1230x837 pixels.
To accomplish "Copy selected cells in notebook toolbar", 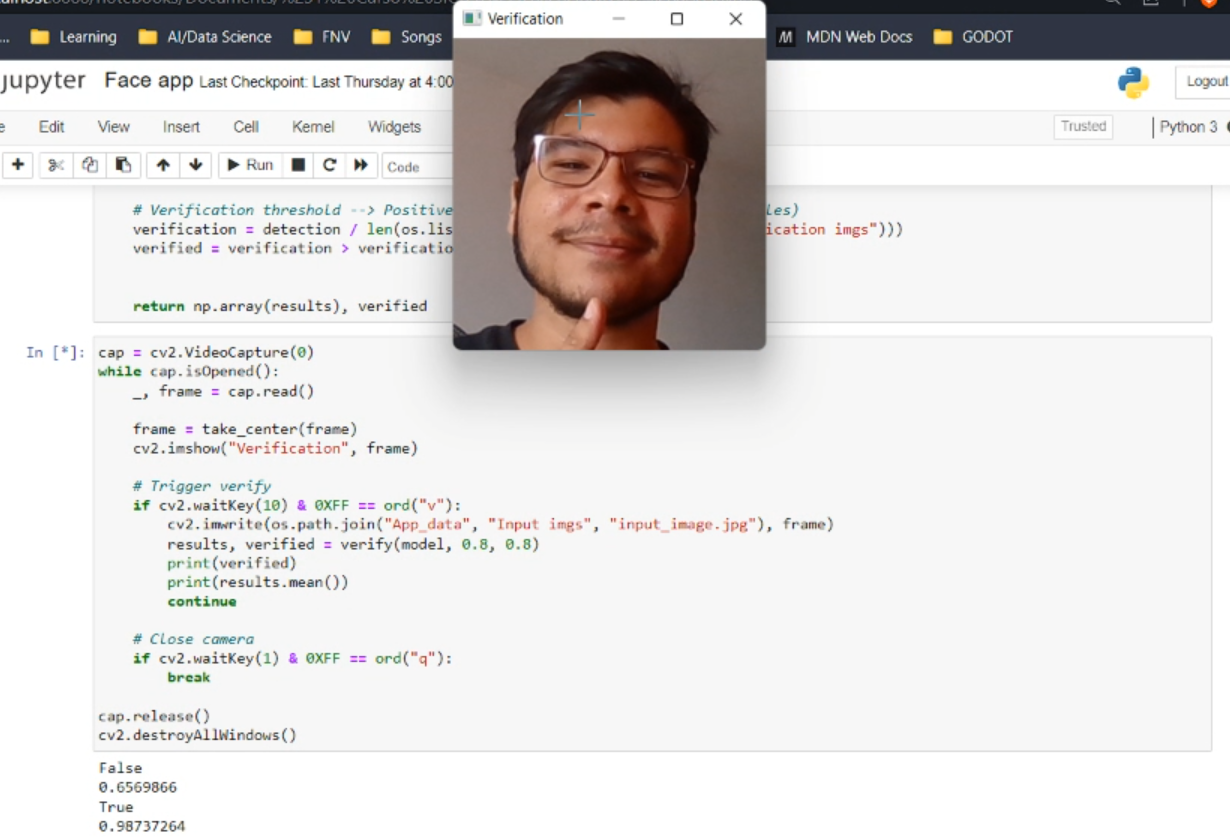I will (90, 165).
